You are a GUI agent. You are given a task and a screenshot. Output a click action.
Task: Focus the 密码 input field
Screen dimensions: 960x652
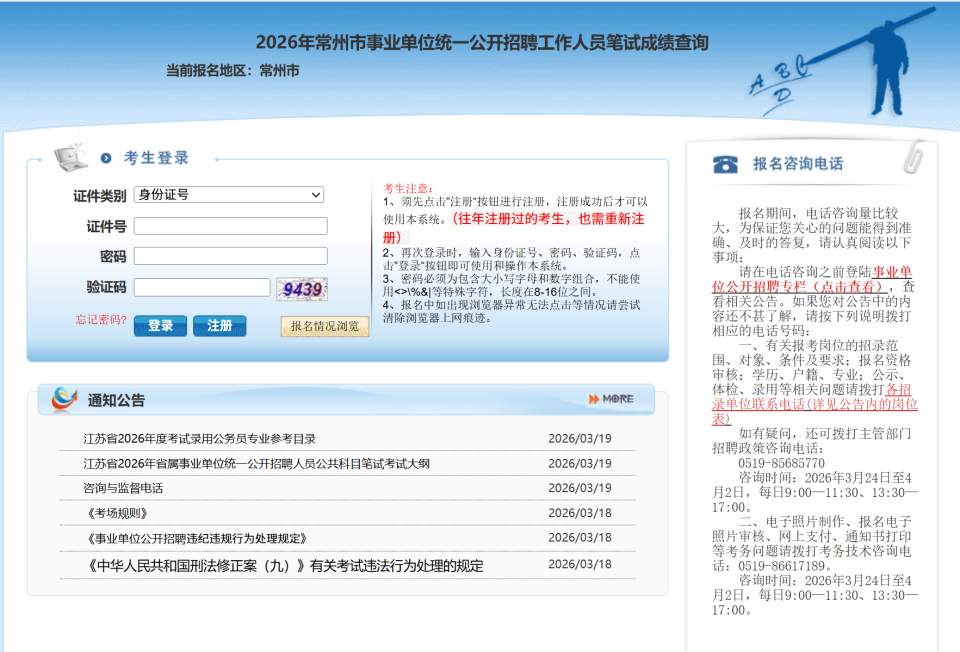click(231, 256)
